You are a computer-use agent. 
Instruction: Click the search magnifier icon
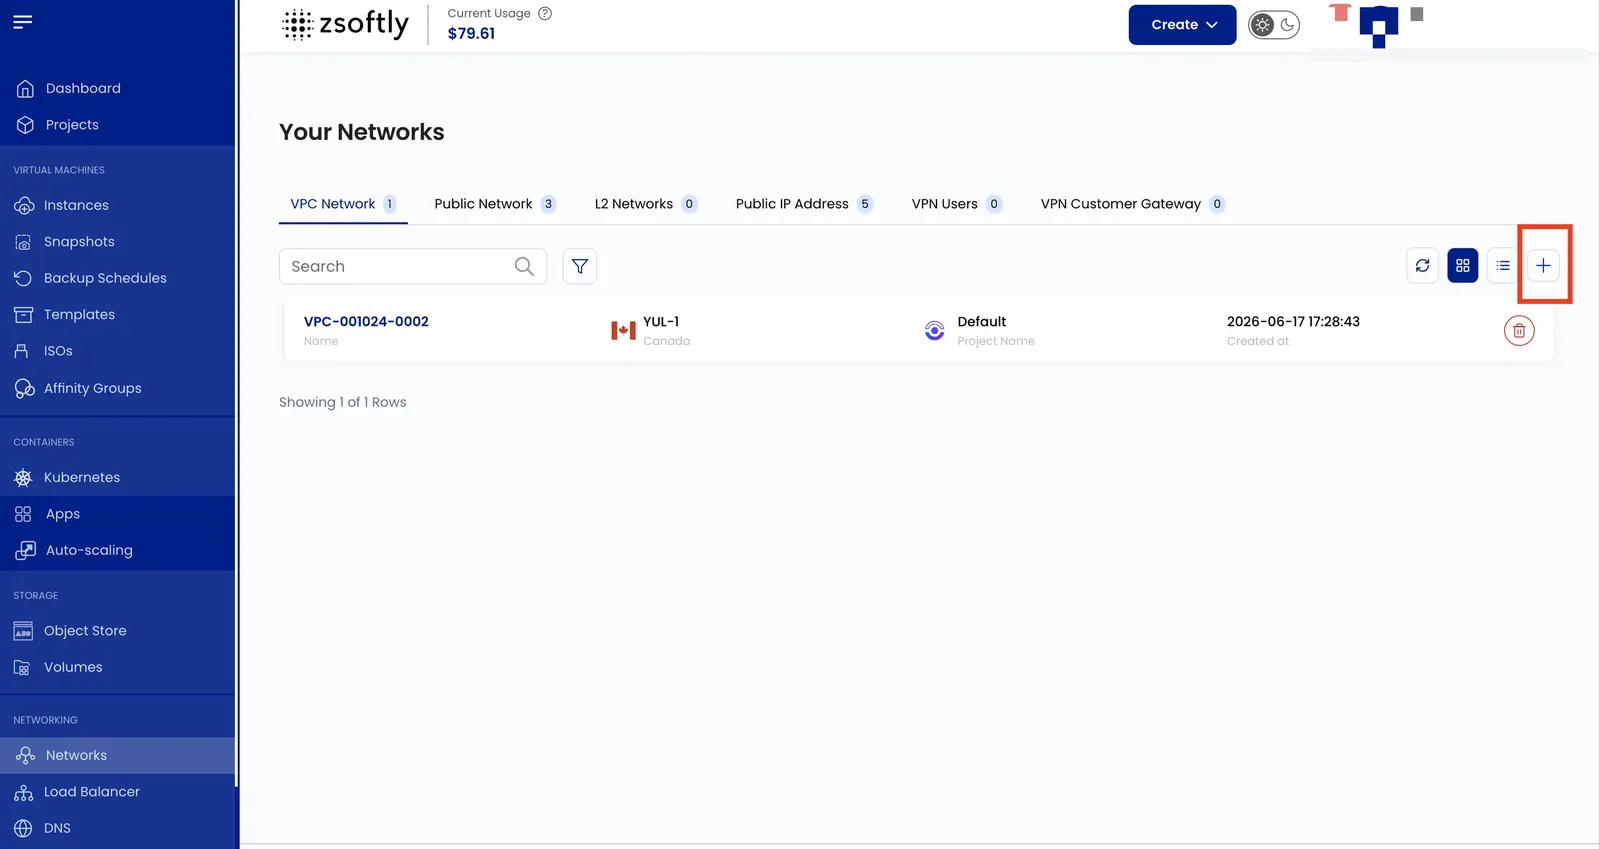click(x=524, y=266)
